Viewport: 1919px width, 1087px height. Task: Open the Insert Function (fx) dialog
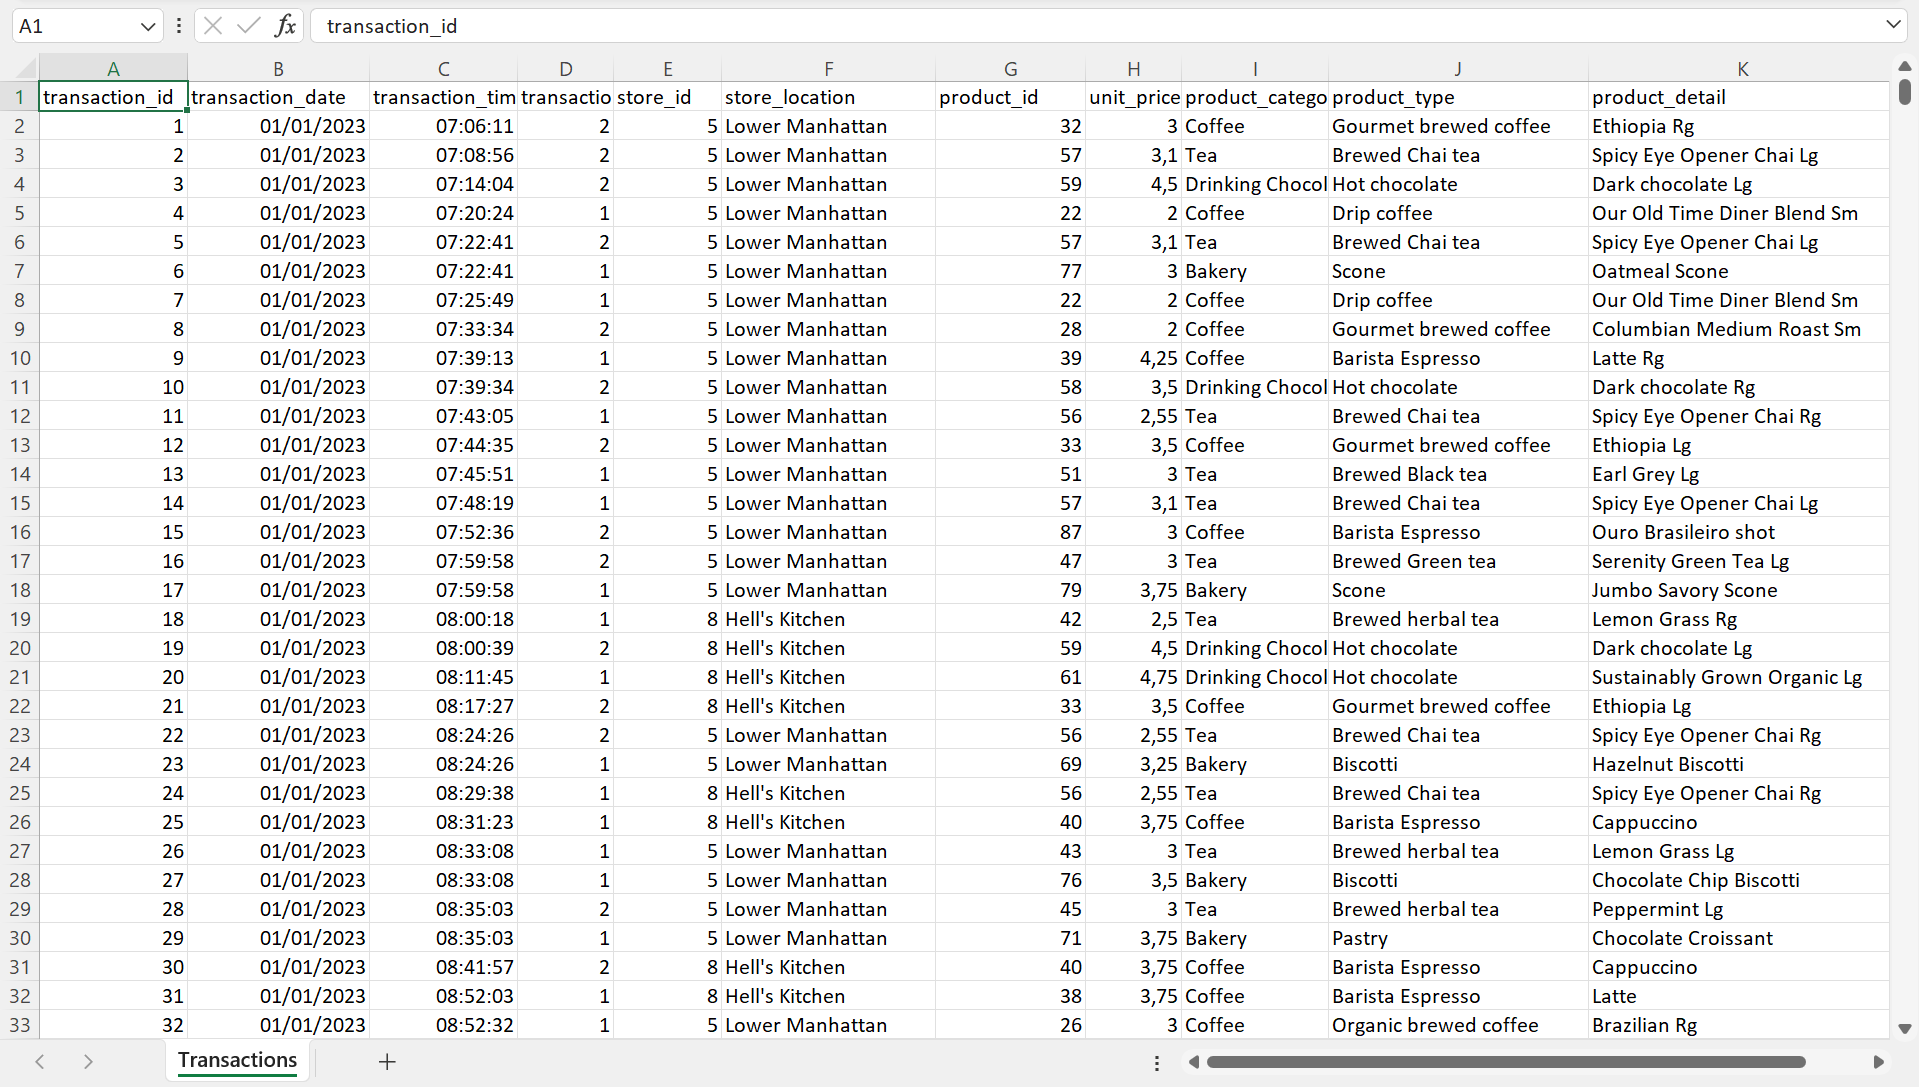(x=286, y=25)
